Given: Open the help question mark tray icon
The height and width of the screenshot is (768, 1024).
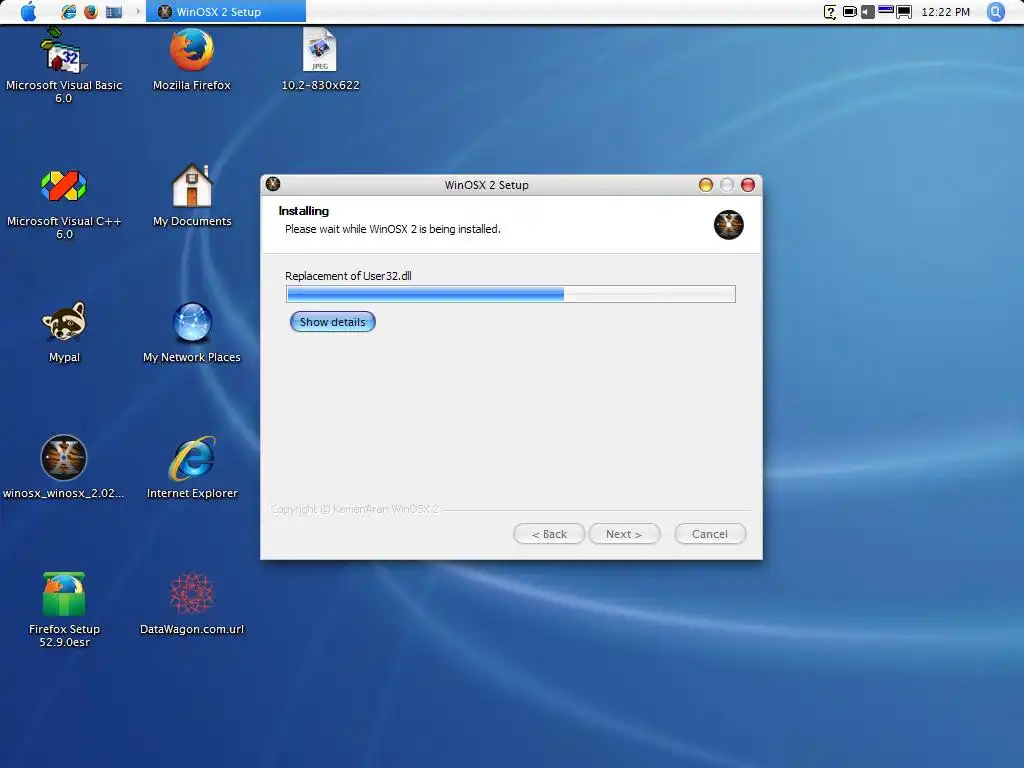Looking at the screenshot, I should pos(829,12).
